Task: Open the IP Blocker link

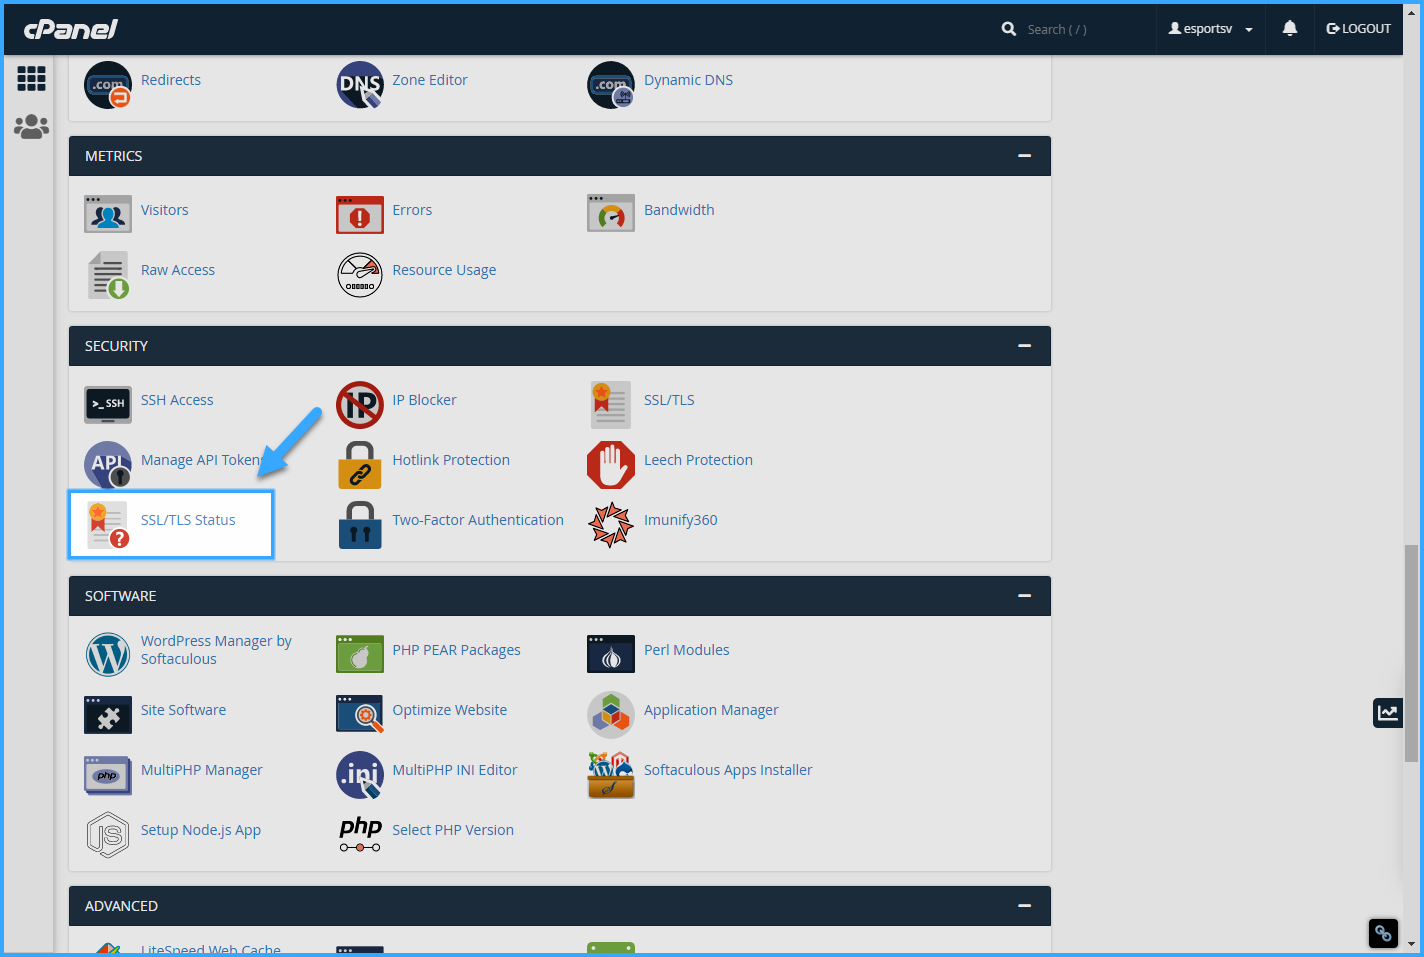Action: (x=424, y=400)
